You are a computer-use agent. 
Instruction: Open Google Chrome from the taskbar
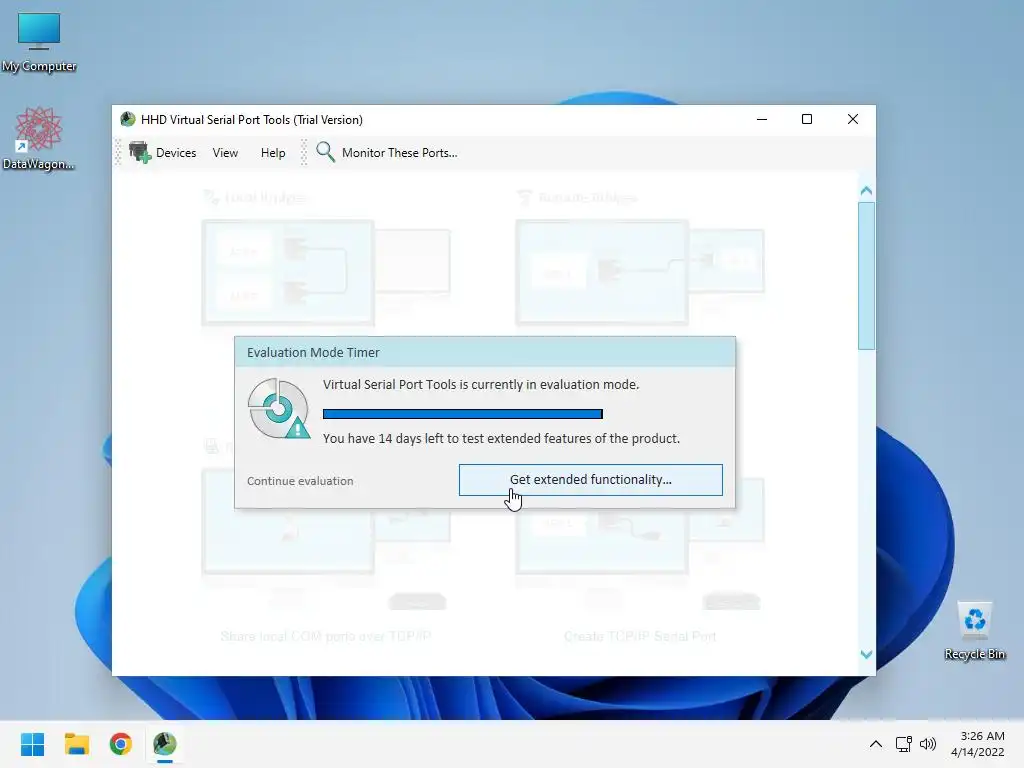pyautogui.click(x=121, y=744)
